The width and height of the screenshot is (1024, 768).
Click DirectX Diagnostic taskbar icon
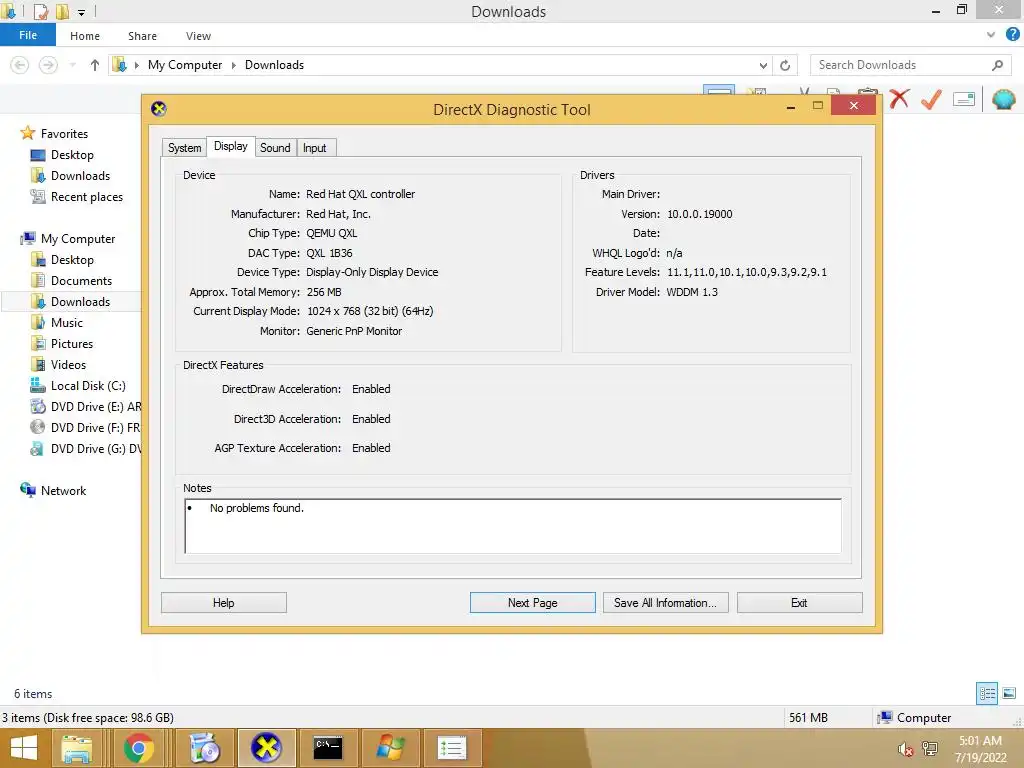point(266,748)
